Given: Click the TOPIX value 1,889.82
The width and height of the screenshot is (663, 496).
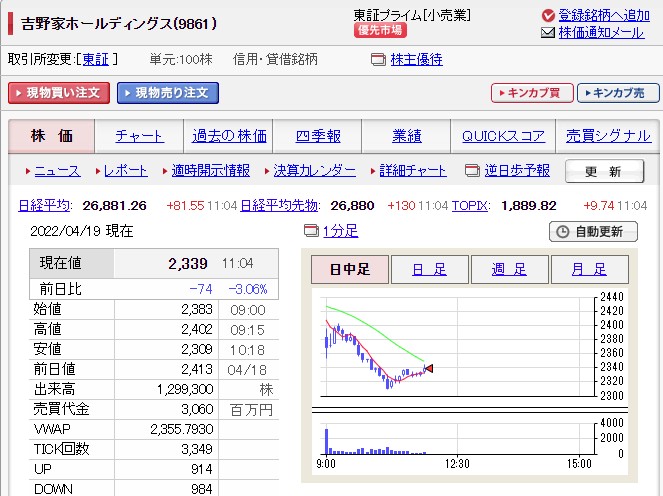Looking at the screenshot, I should [529, 206].
